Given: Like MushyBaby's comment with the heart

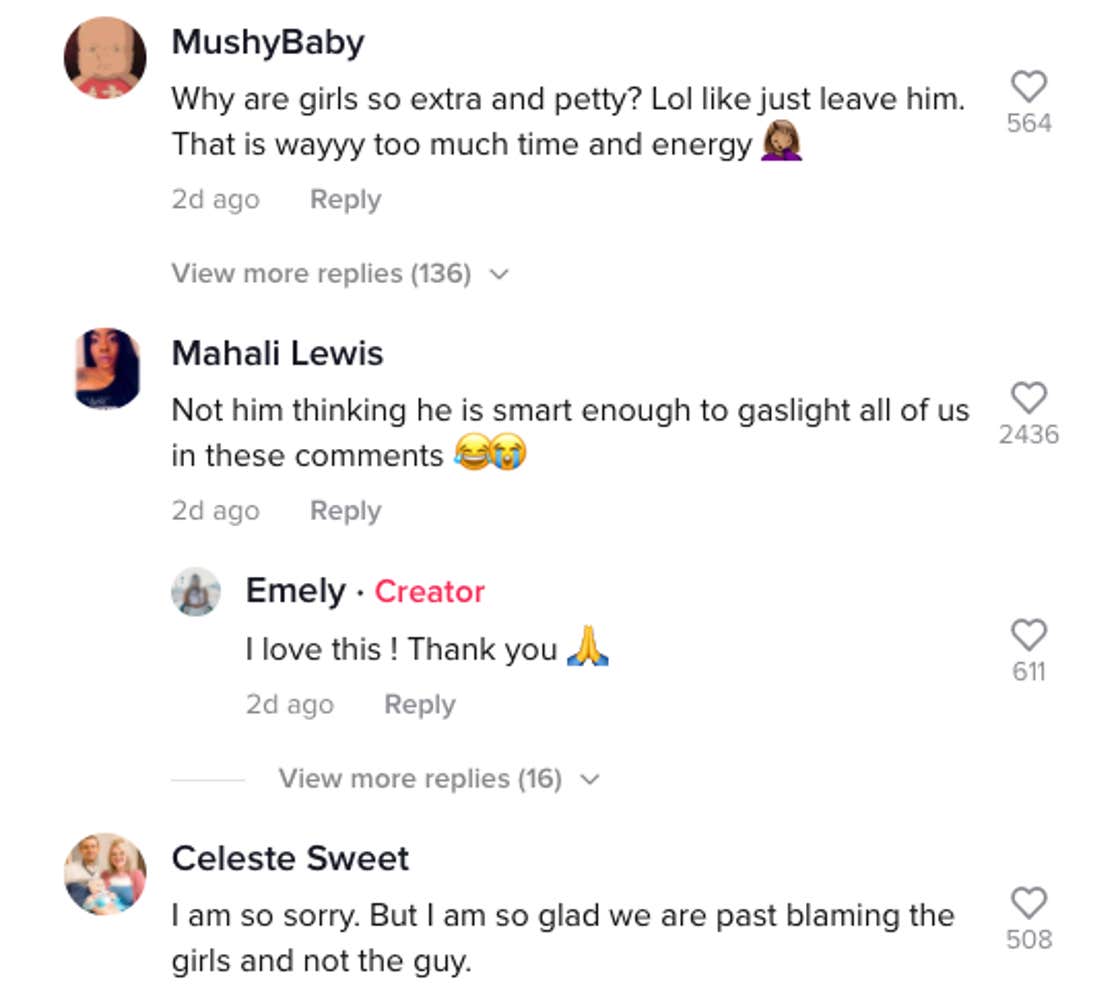Looking at the screenshot, I should [x=1029, y=87].
